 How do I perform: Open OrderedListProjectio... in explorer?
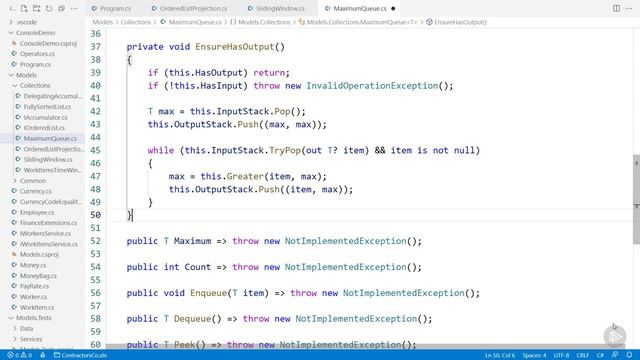(x=53, y=149)
